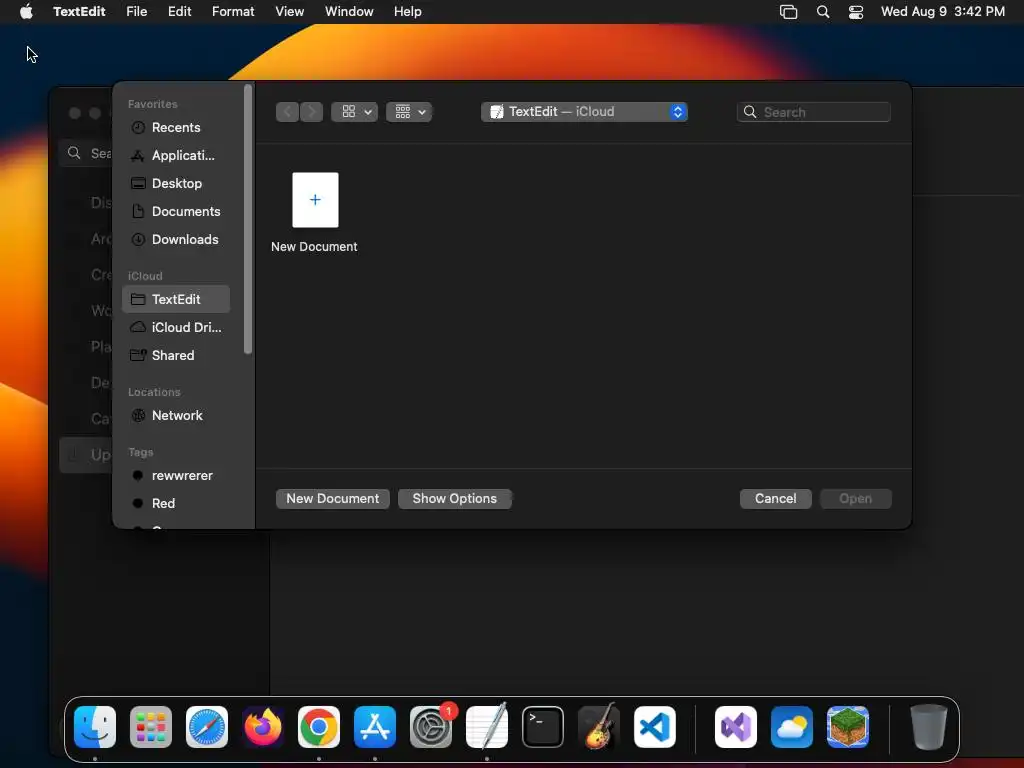Open the Apple menu
This screenshot has height=768, width=1024.
[x=26, y=11]
